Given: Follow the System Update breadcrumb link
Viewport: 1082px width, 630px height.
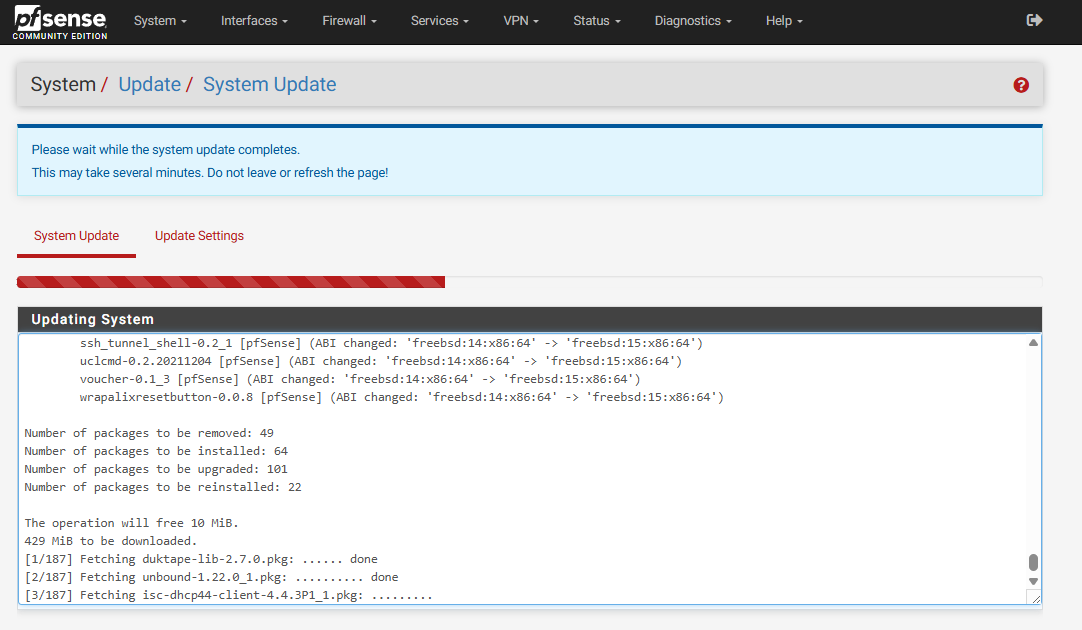Looking at the screenshot, I should (270, 84).
